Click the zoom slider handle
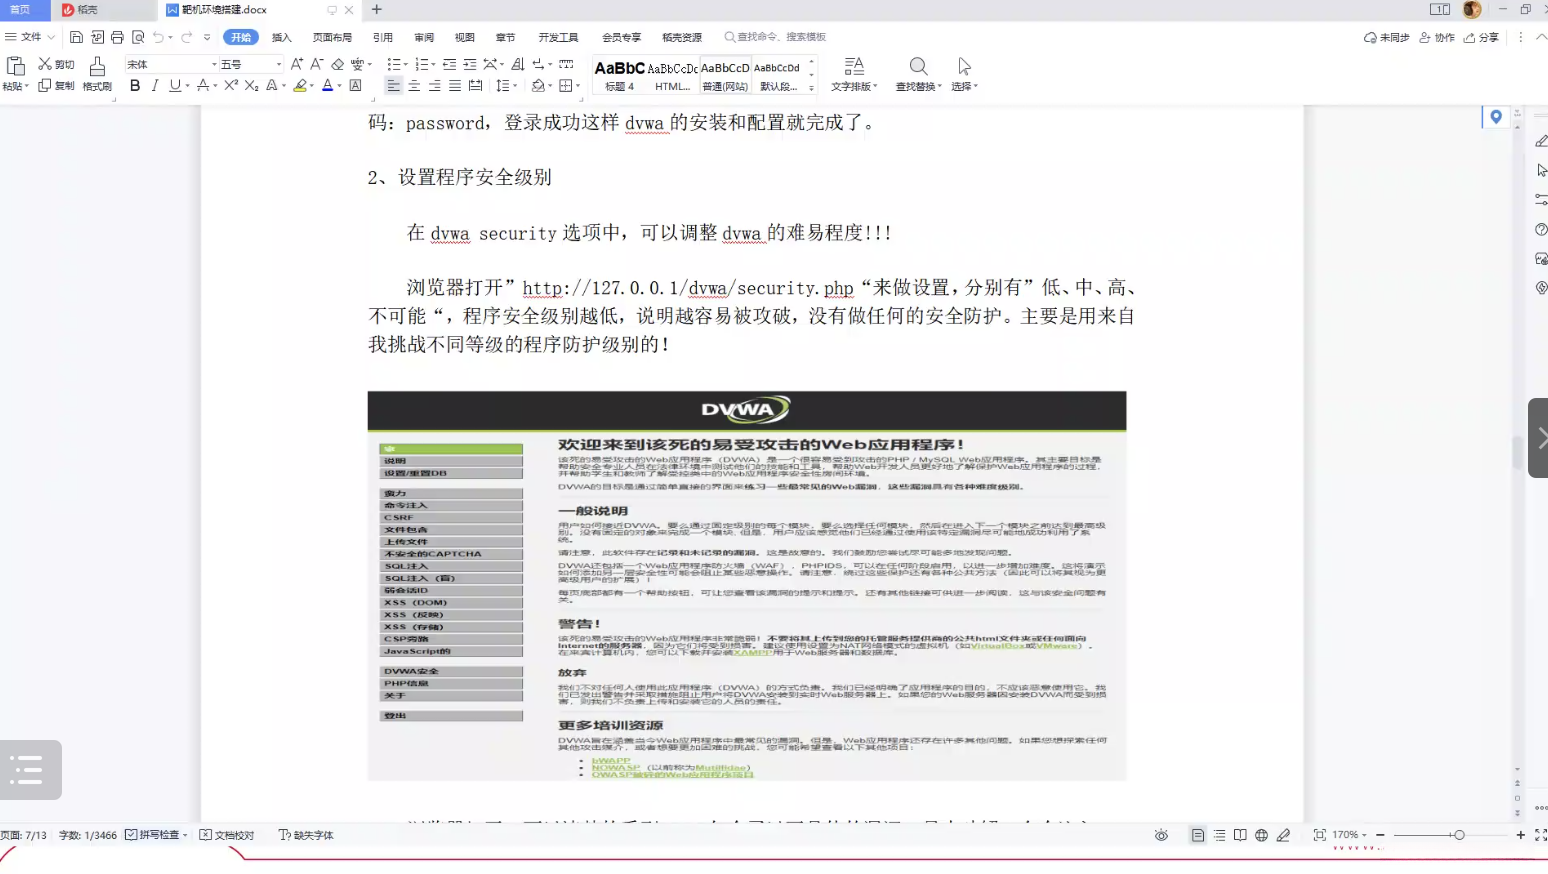This screenshot has height=874, width=1548. [1459, 835]
